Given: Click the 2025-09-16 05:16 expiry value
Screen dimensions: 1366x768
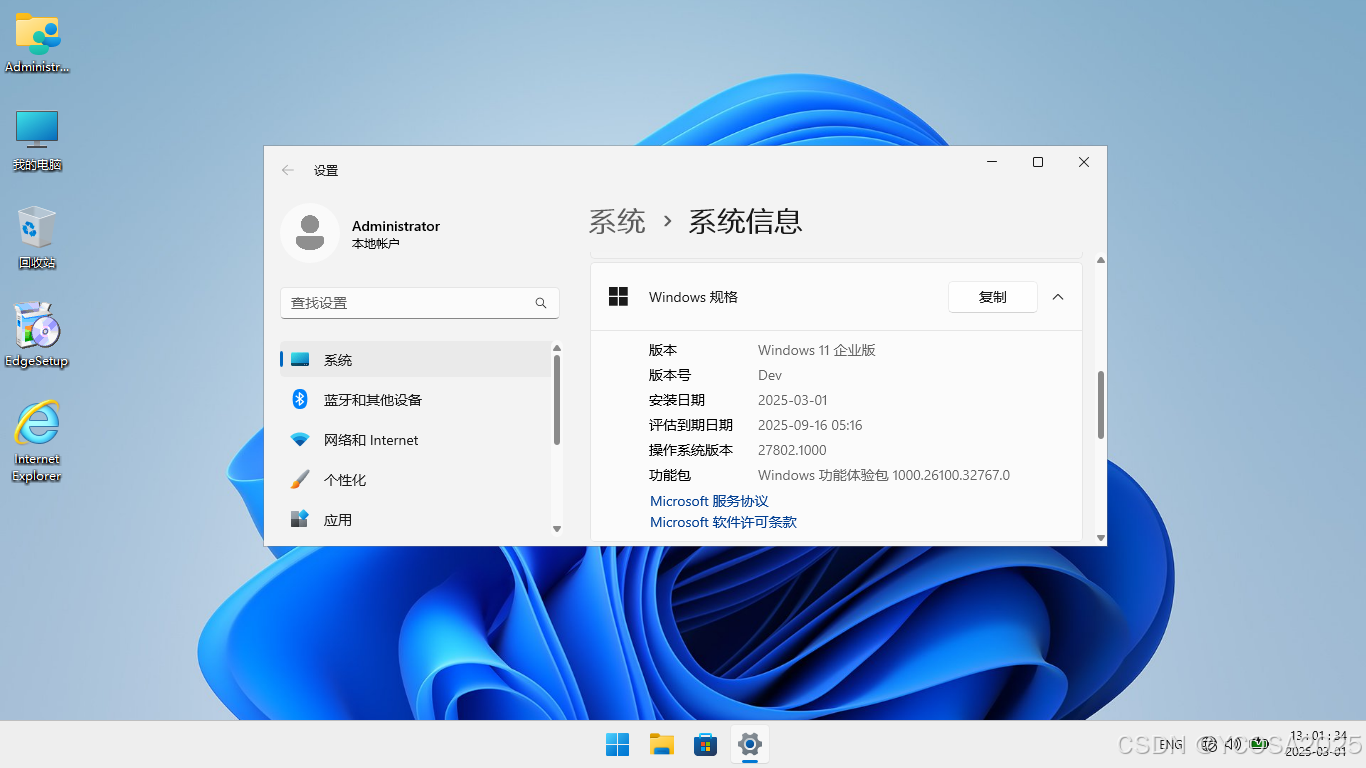Looking at the screenshot, I should click(810, 425).
